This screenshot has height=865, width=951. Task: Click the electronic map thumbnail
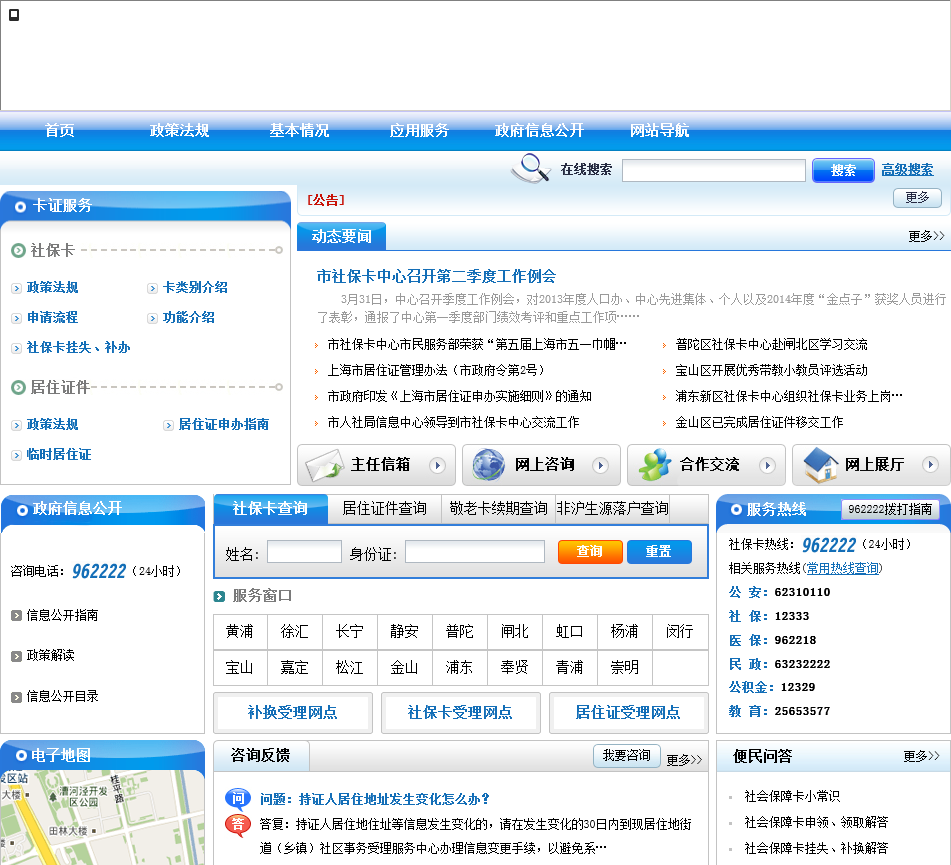pyautogui.click(x=102, y=817)
